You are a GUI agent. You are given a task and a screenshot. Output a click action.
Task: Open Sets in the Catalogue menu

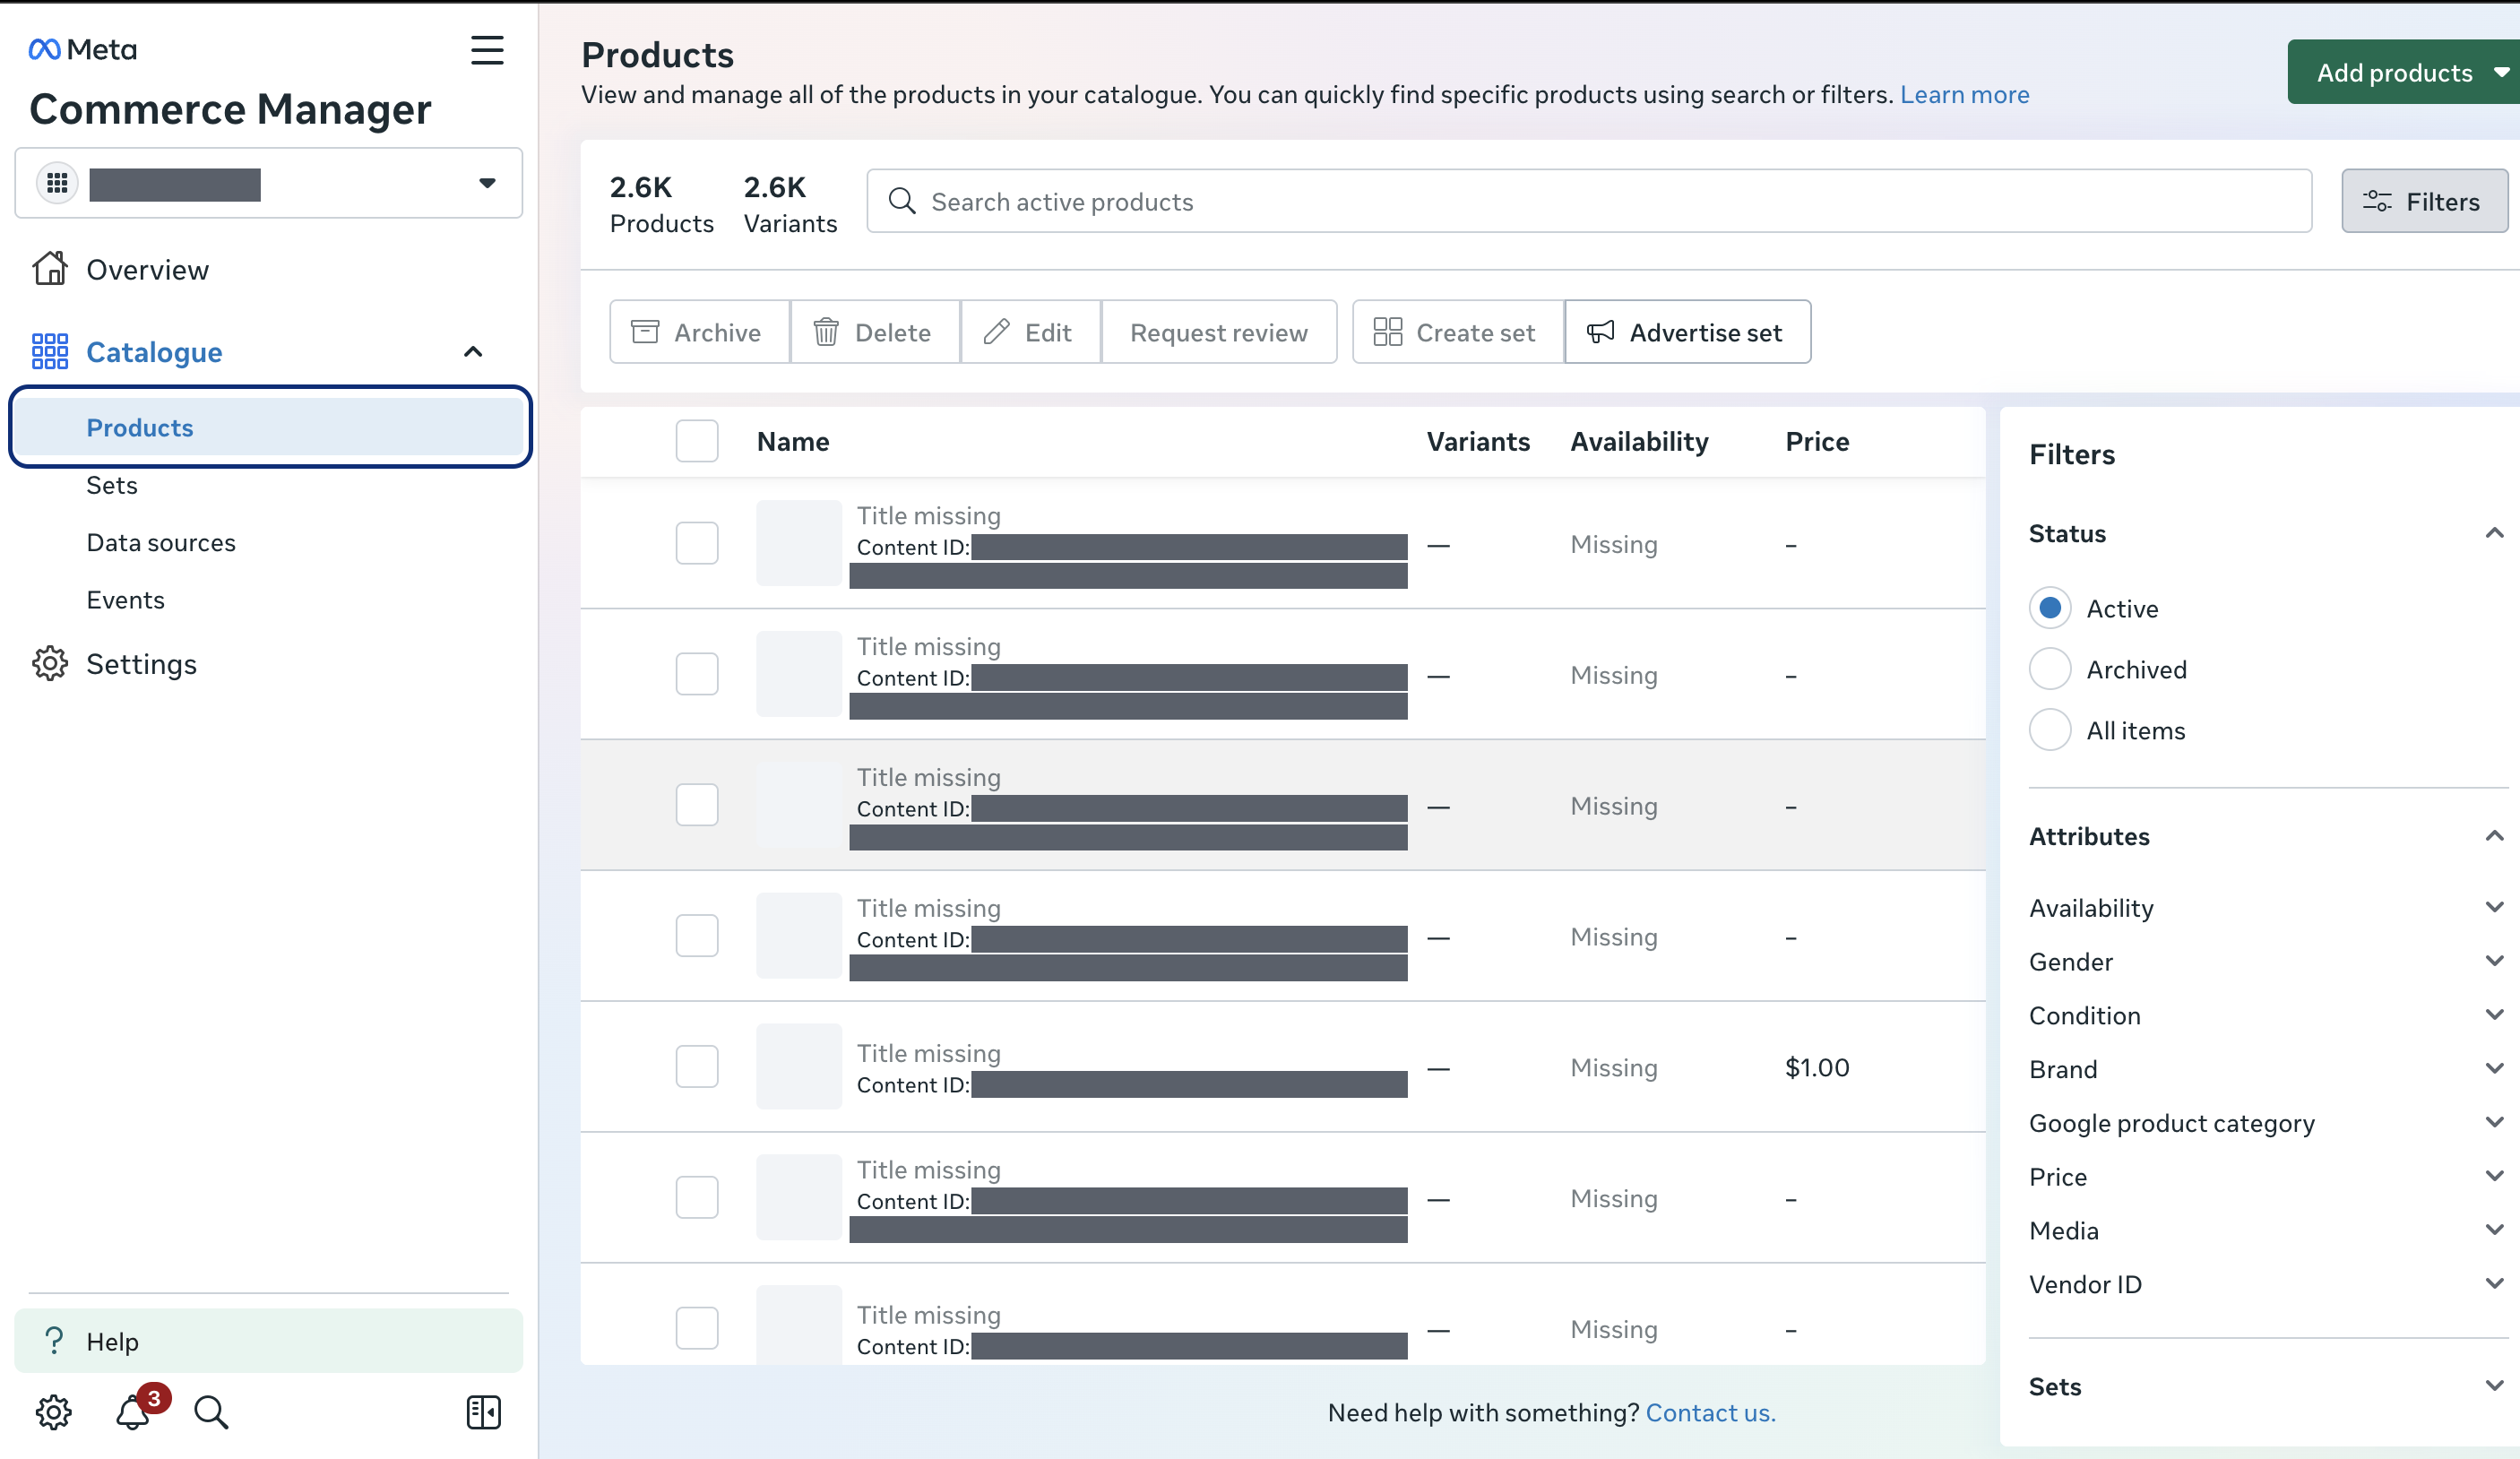click(x=112, y=486)
